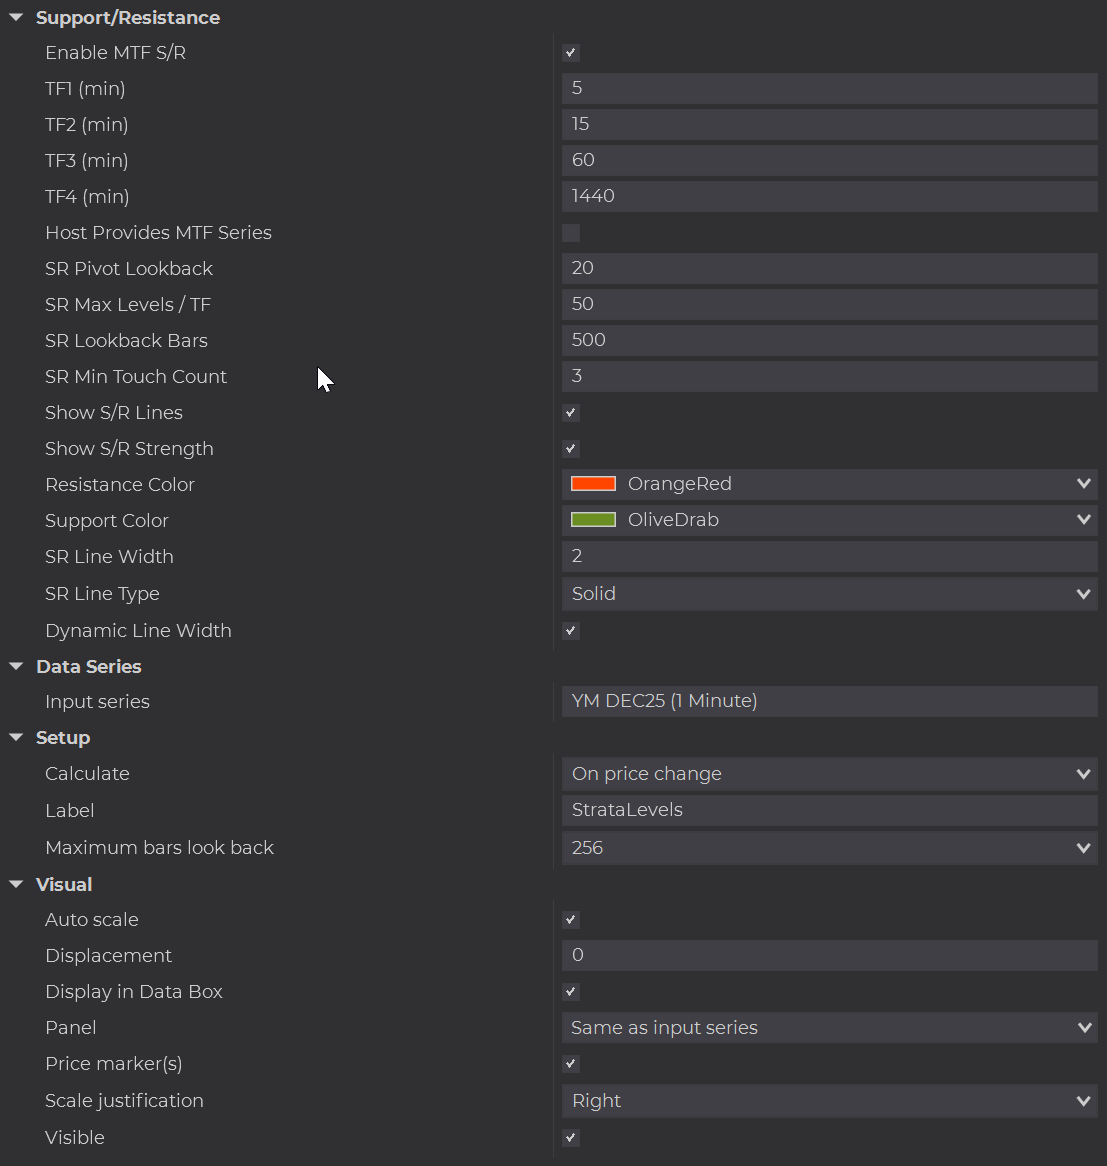The image size is (1107, 1166).
Task: Click the OliveDrab Support Color swatch
Action: click(593, 520)
